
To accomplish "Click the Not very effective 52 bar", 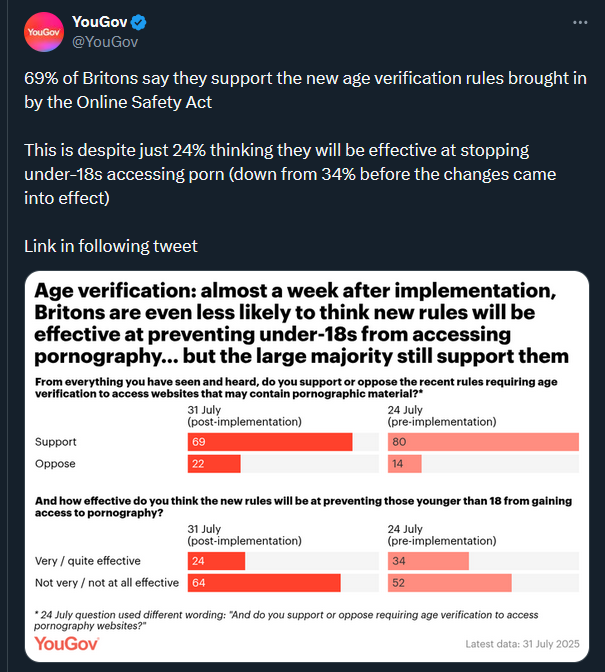I will (449, 583).
